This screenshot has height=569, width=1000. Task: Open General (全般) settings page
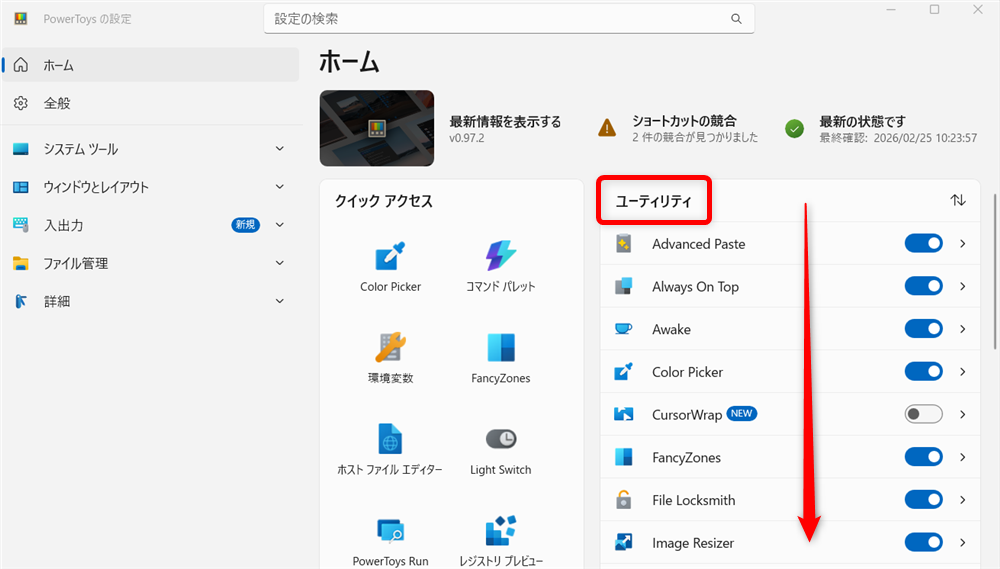(151, 103)
